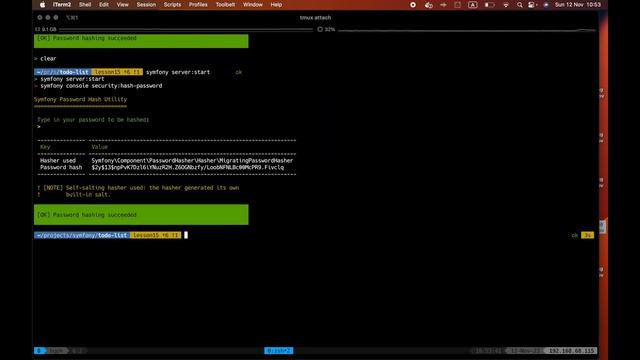Screen dimensions: 640x360
Task: Click the screen recording indicator icon
Action: (413, 5)
